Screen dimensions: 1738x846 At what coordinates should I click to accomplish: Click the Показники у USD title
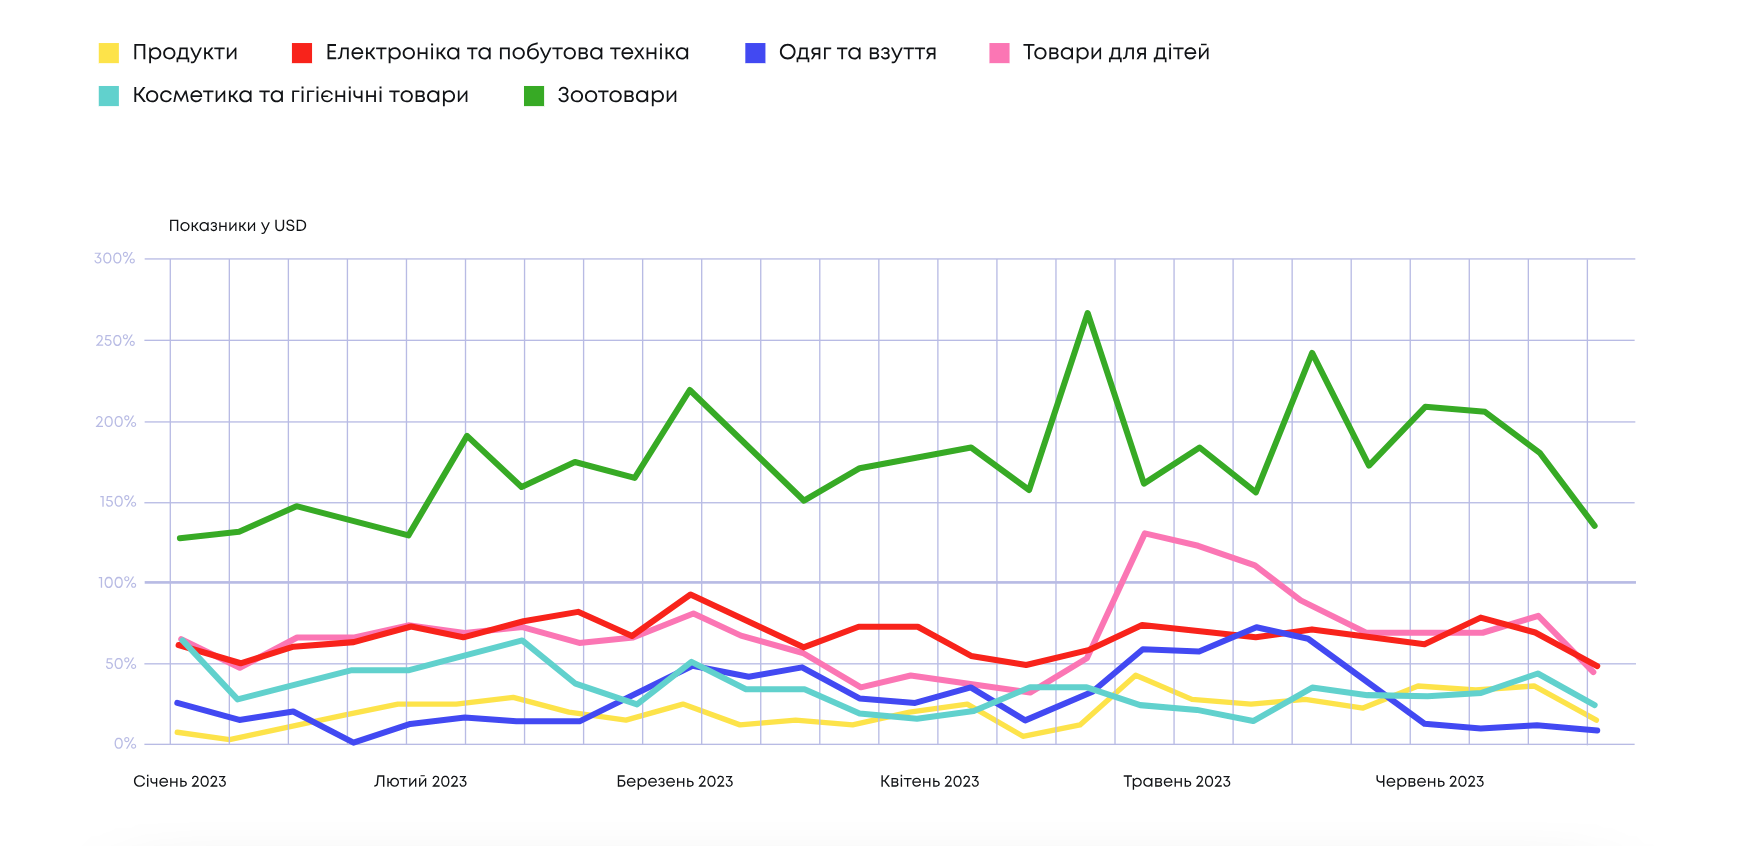point(237,226)
